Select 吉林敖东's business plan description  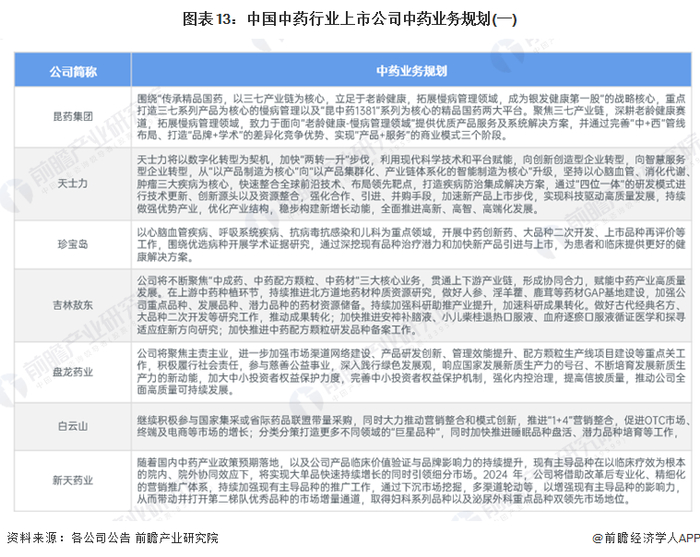tap(411, 305)
